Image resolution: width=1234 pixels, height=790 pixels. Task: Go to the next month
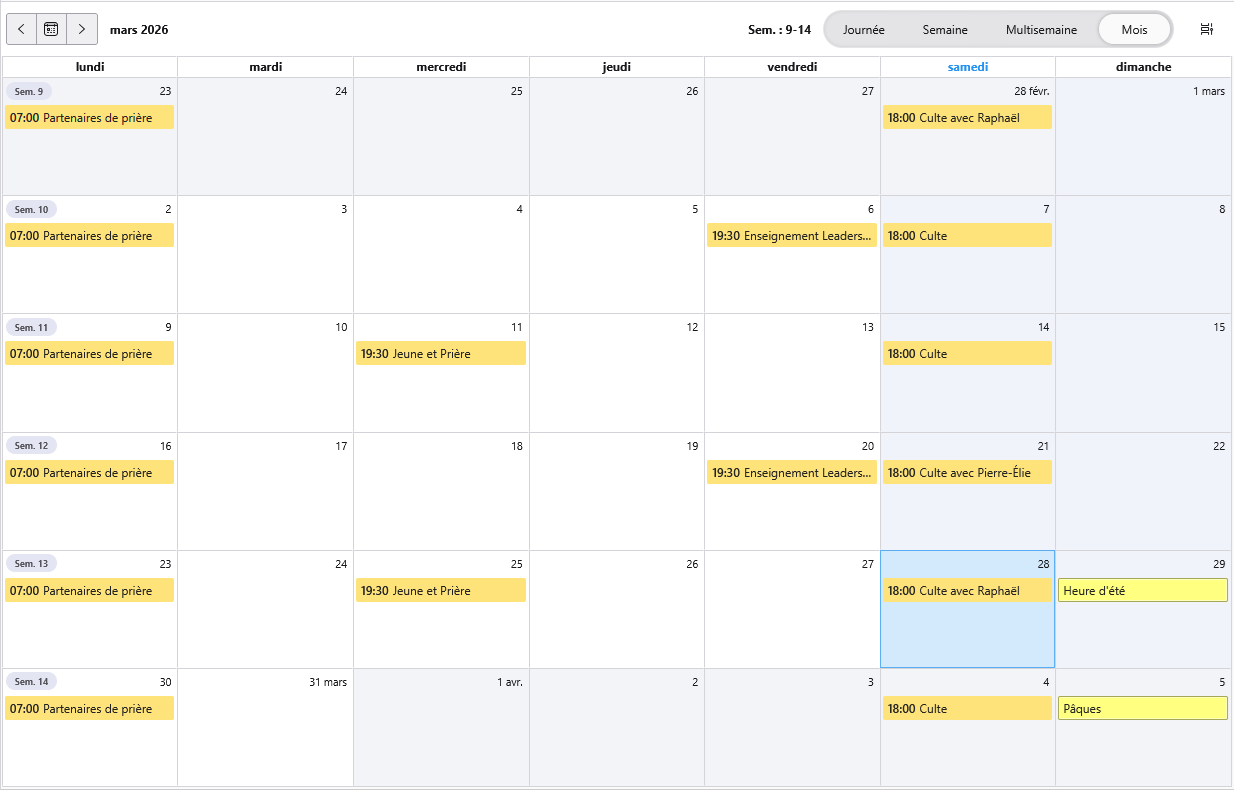[x=82, y=29]
